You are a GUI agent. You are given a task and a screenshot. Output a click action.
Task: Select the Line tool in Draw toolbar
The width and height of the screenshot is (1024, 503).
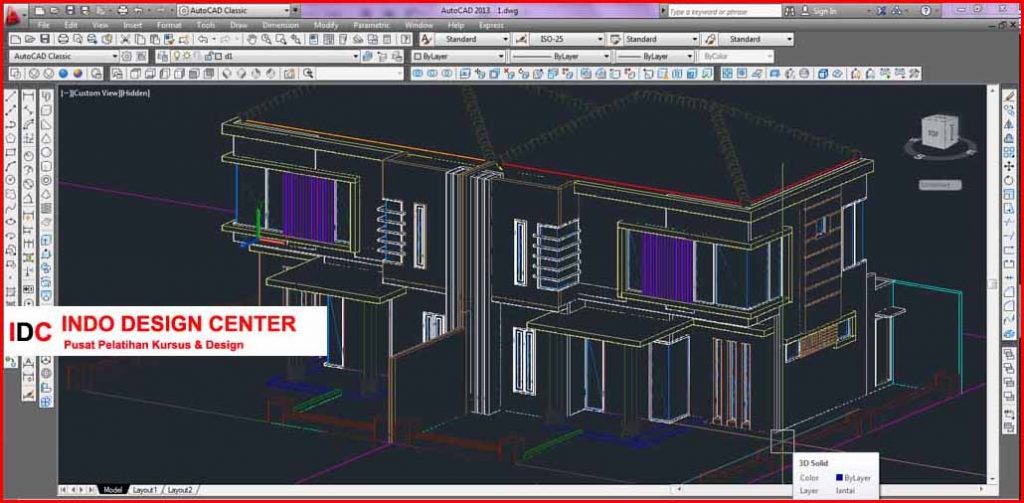(x=11, y=97)
